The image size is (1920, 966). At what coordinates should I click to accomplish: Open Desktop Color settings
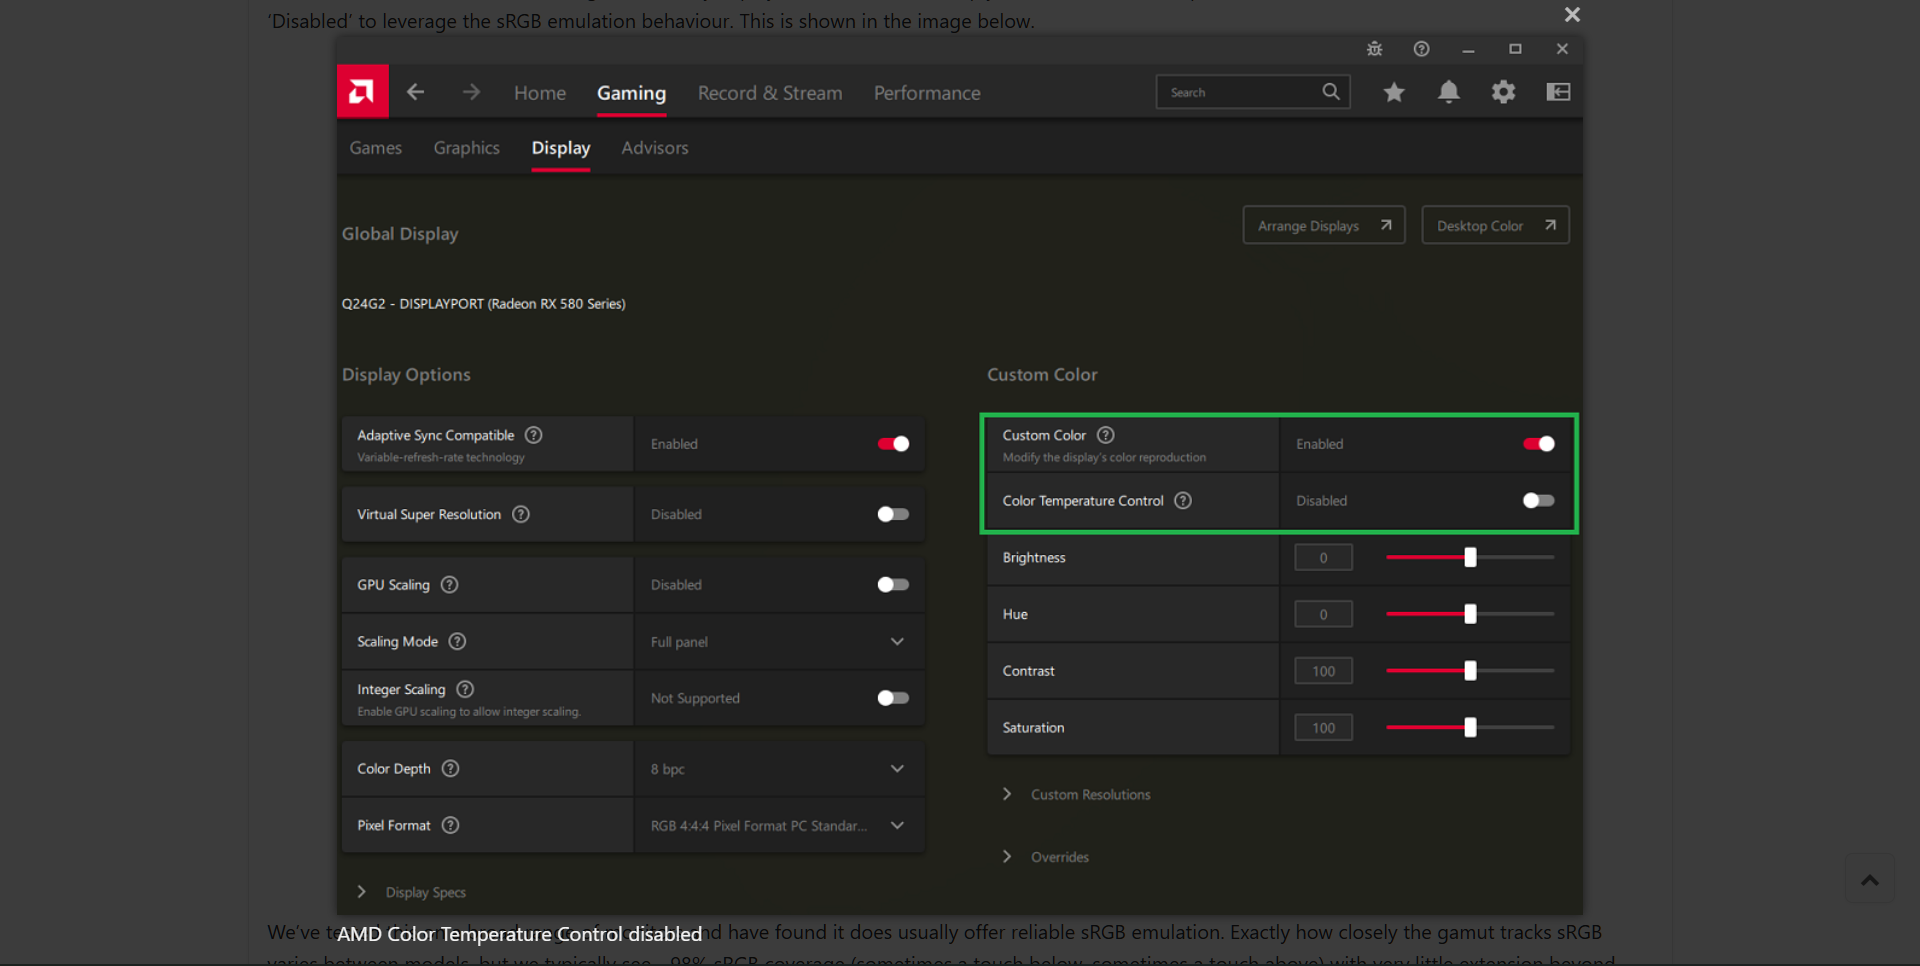[x=1494, y=225]
